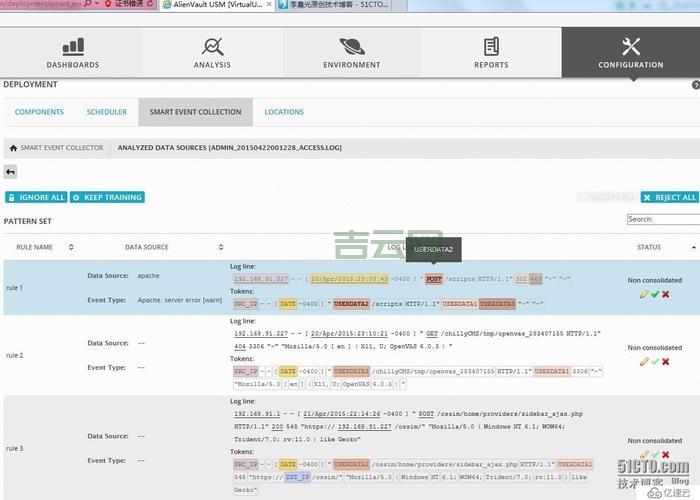The height and width of the screenshot is (500, 700).
Task: Open the Reports section
Action: point(491,53)
